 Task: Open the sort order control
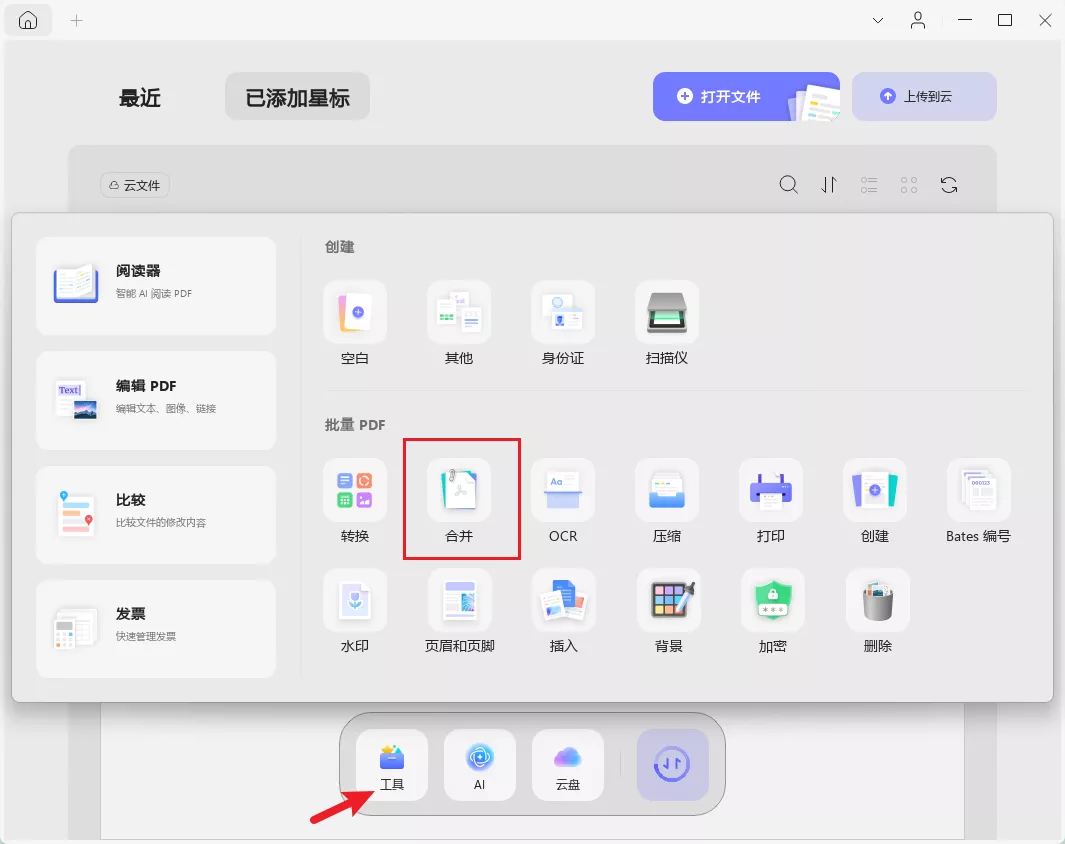[829, 185]
